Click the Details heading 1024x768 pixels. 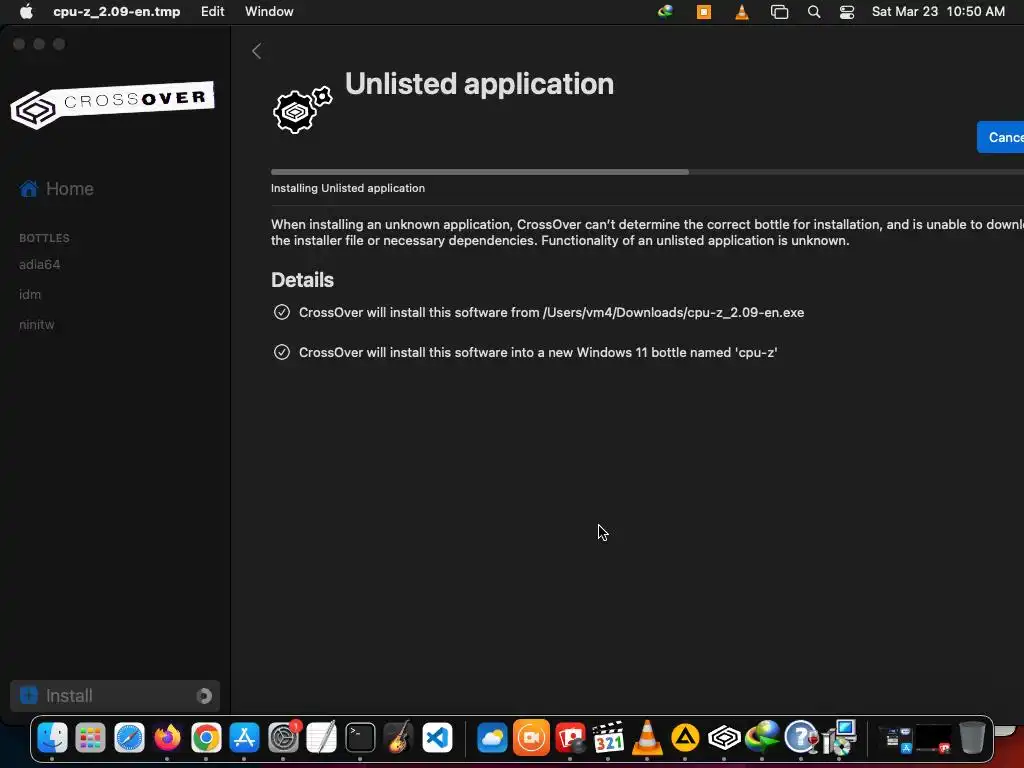coord(302,280)
